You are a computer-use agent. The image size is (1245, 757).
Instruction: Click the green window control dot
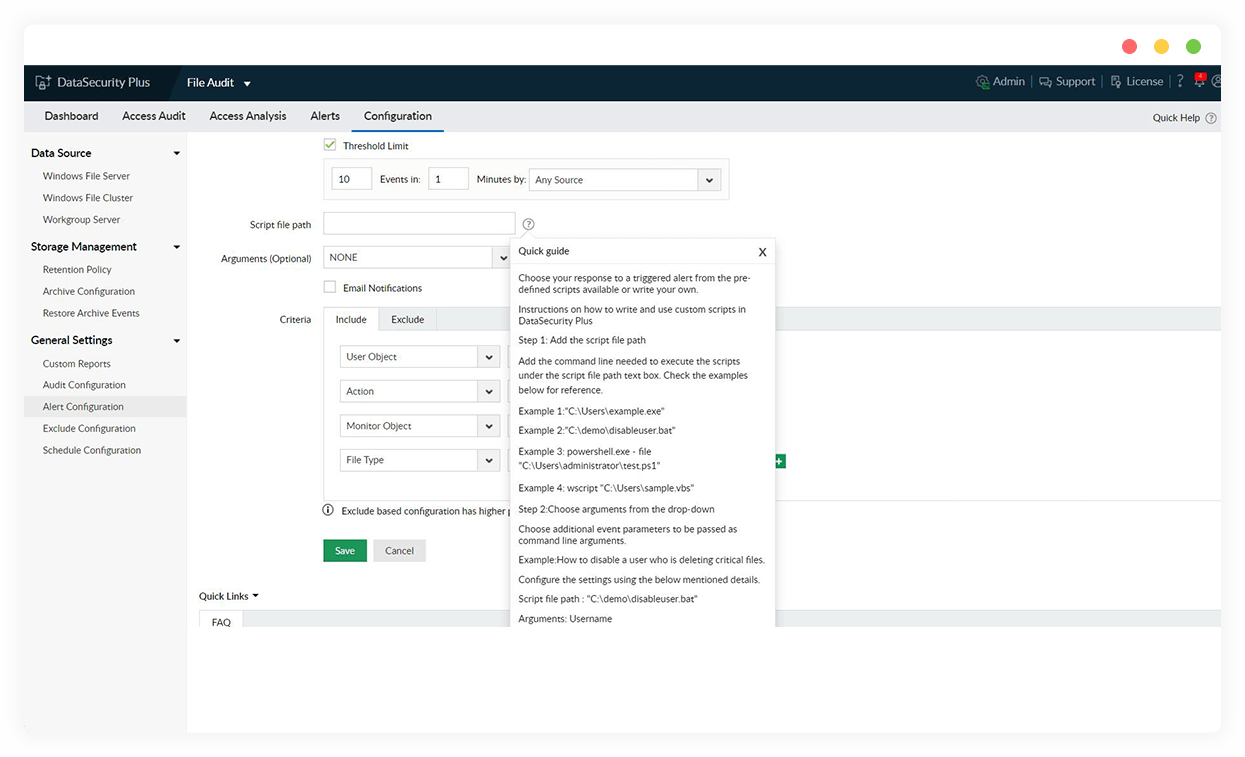[1193, 46]
